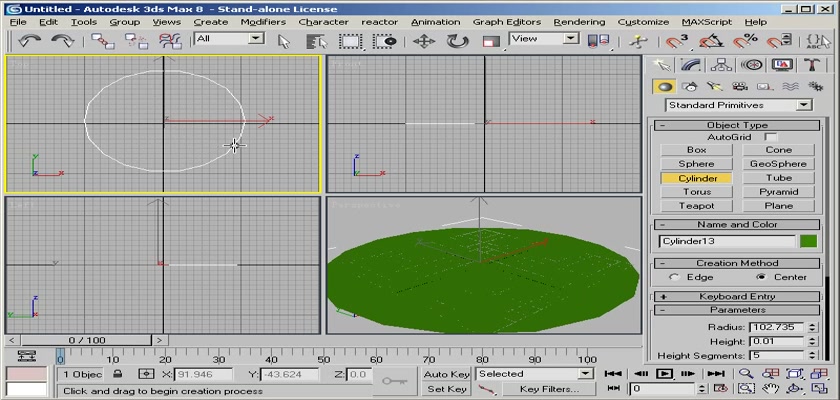The width and height of the screenshot is (840, 400).
Task: Click the time slider showing 0 / 100
Action: click(x=87, y=340)
